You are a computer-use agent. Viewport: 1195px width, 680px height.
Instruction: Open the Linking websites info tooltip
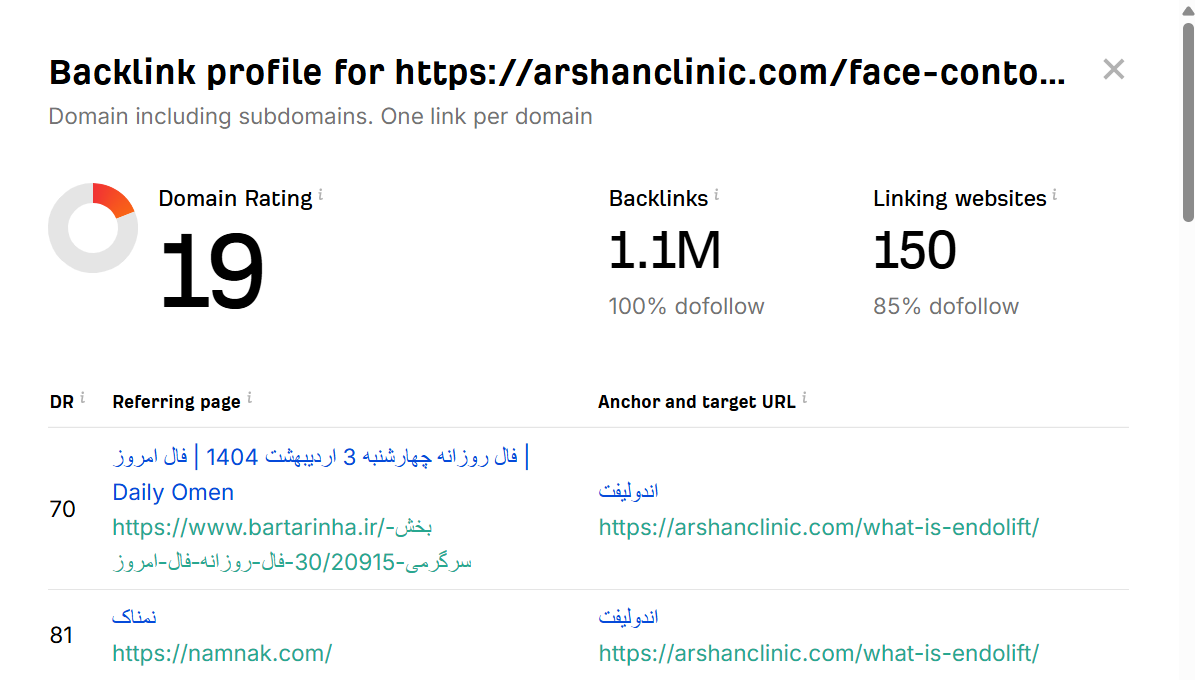[1055, 193]
